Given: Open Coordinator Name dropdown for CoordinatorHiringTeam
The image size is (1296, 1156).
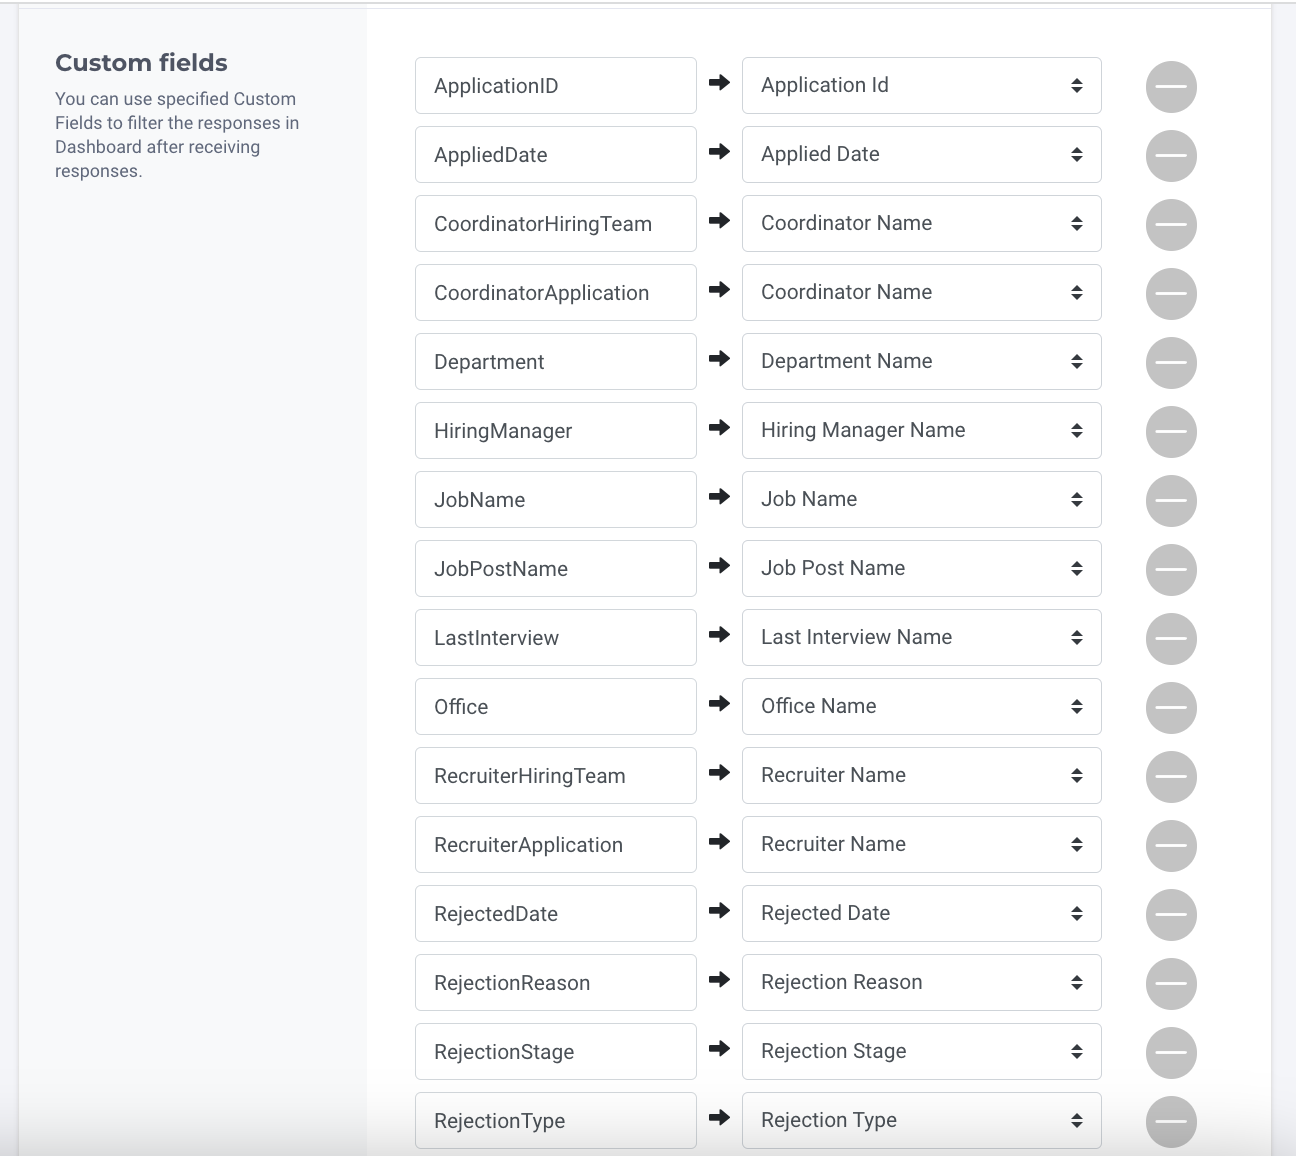Looking at the screenshot, I should [921, 223].
